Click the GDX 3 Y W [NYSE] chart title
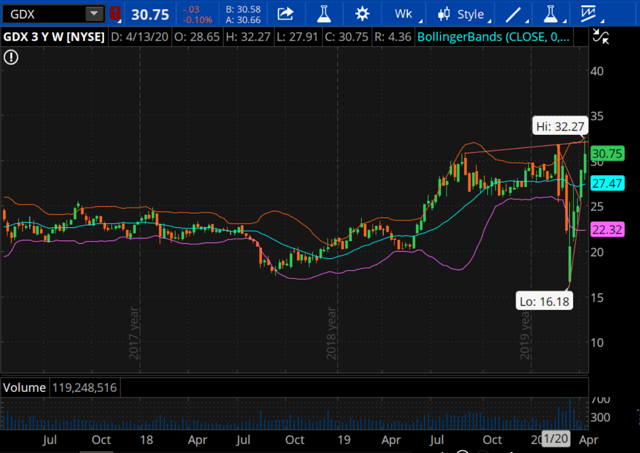The height and width of the screenshot is (453, 640). click(x=54, y=37)
